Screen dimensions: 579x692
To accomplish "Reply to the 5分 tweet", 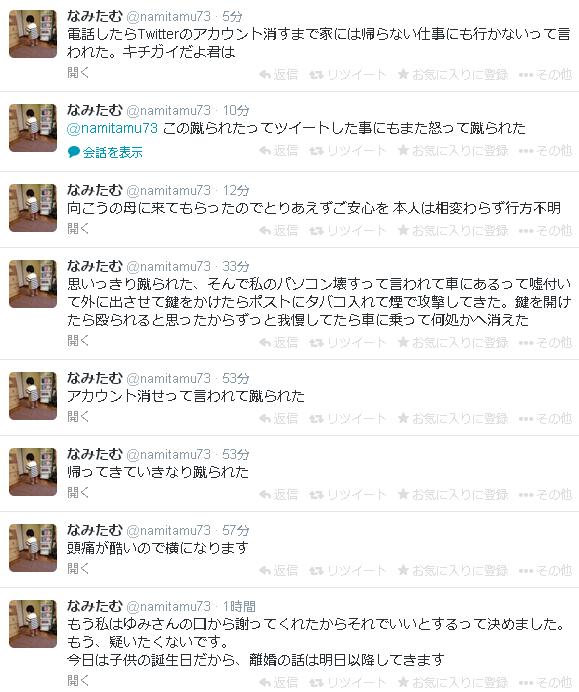I will point(278,74).
